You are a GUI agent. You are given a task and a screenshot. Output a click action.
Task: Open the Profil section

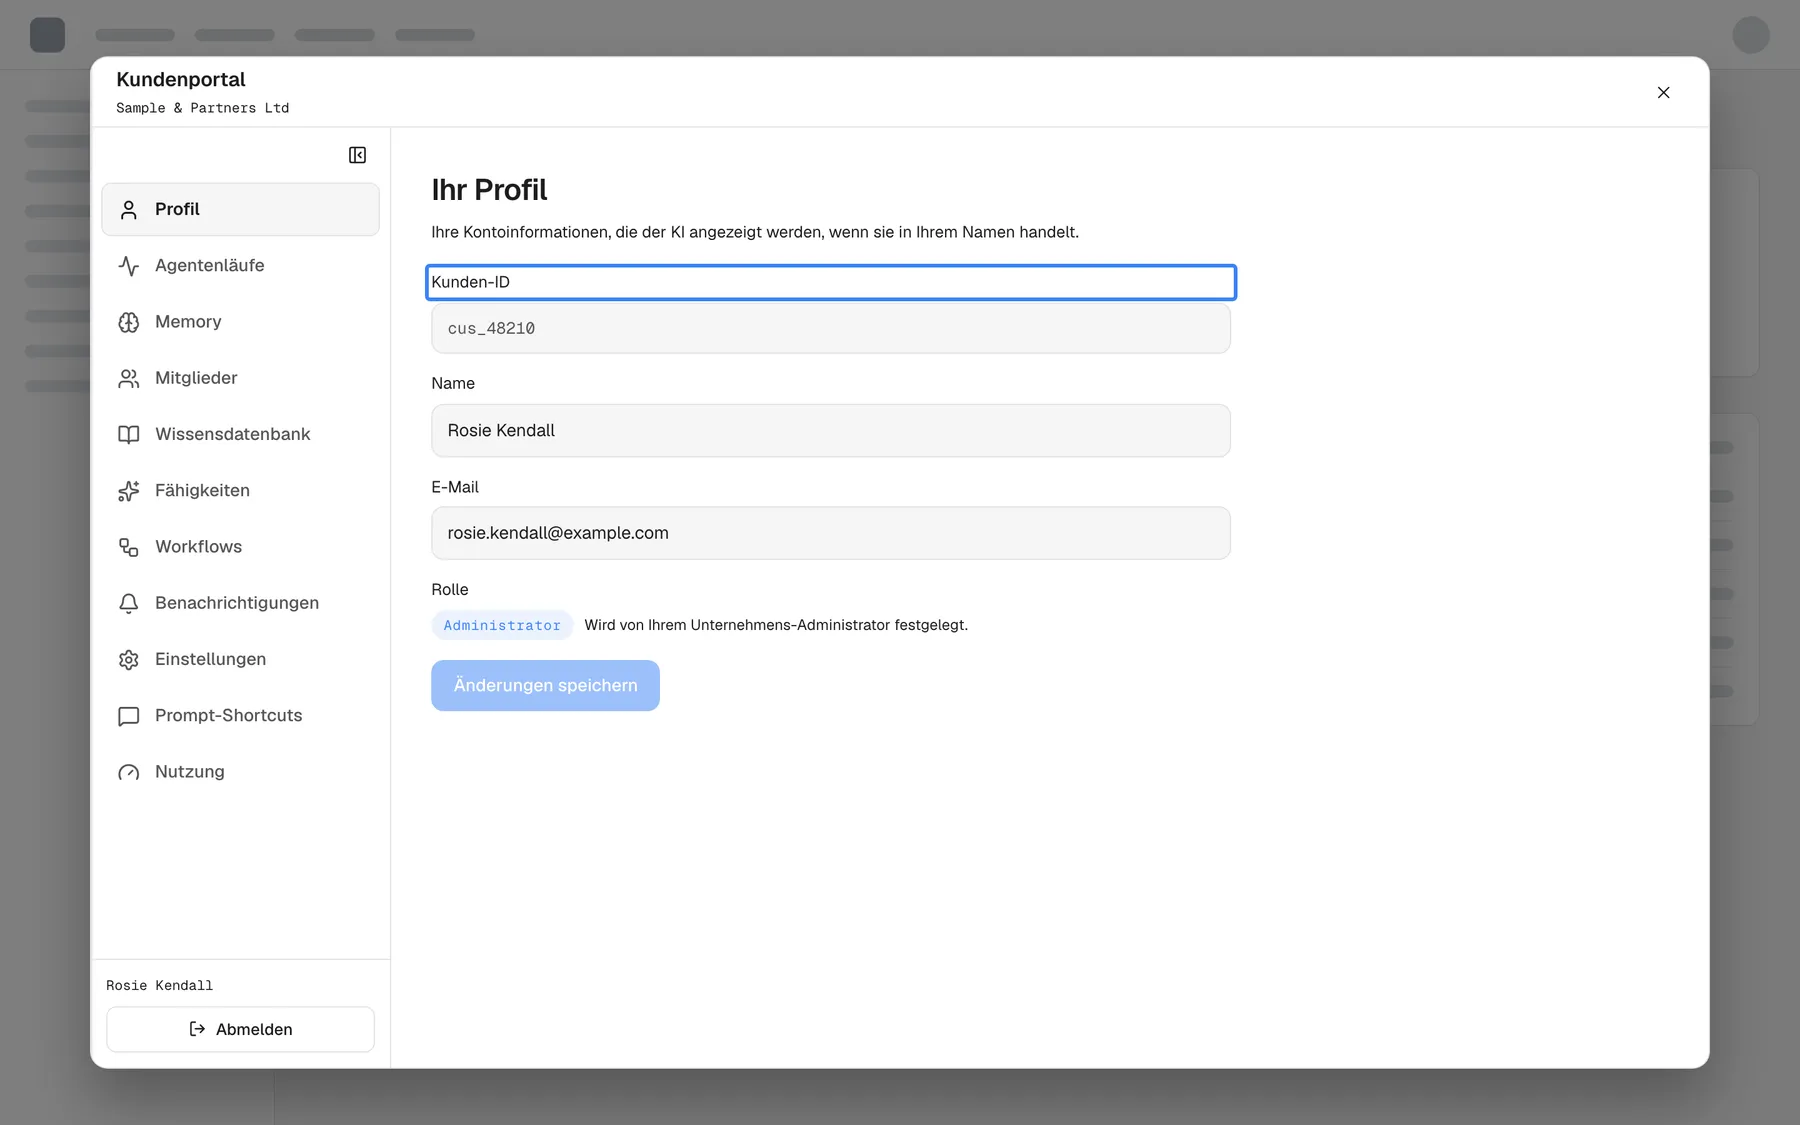240,209
